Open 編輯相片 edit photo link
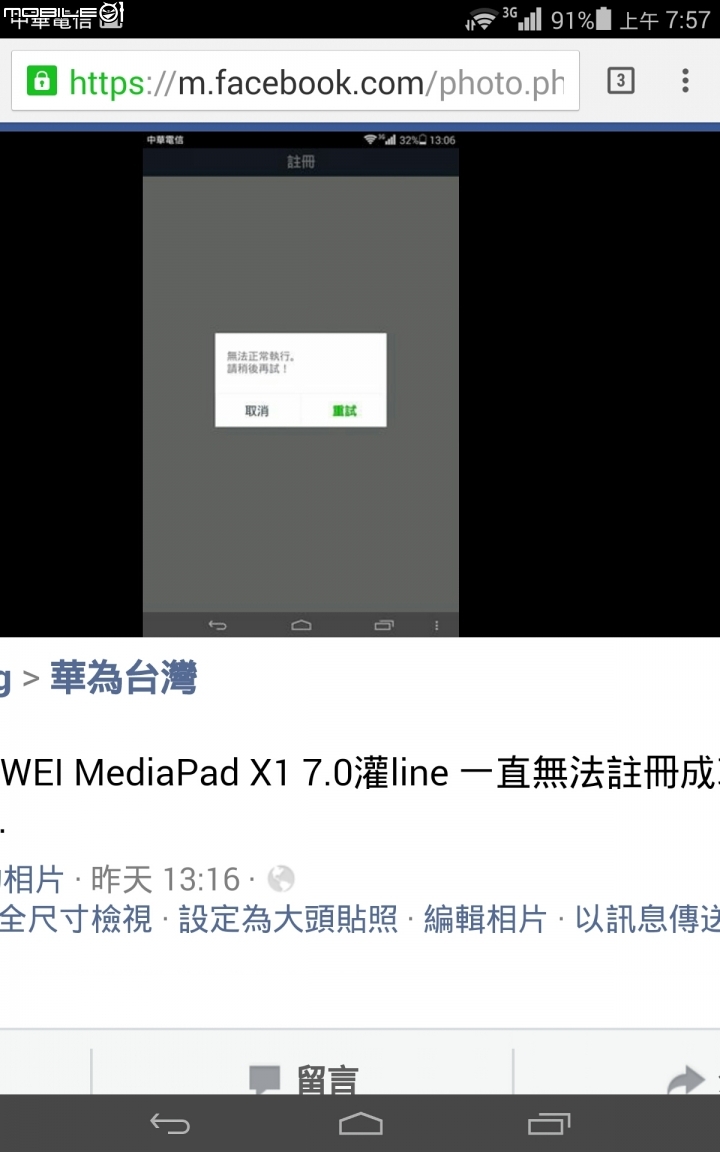The height and width of the screenshot is (1152, 720). (x=486, y=918)
